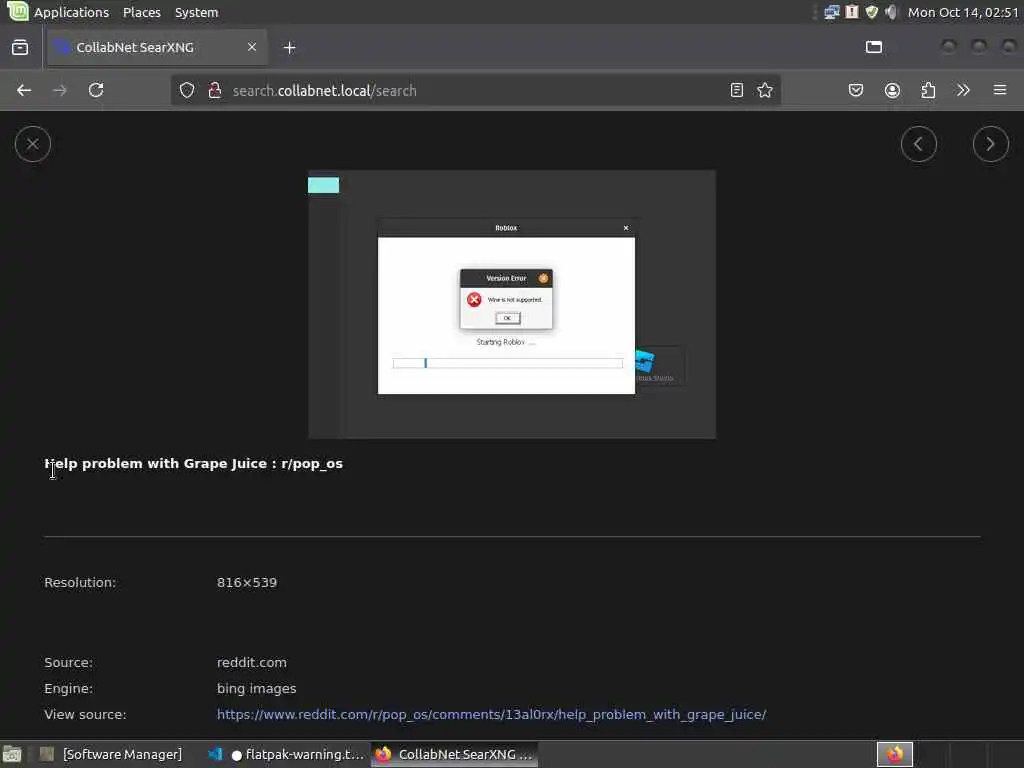Image resolution: width=1024 pixels, height=768 pixels.
Task: Open the System menu
Action: [197, 12]
